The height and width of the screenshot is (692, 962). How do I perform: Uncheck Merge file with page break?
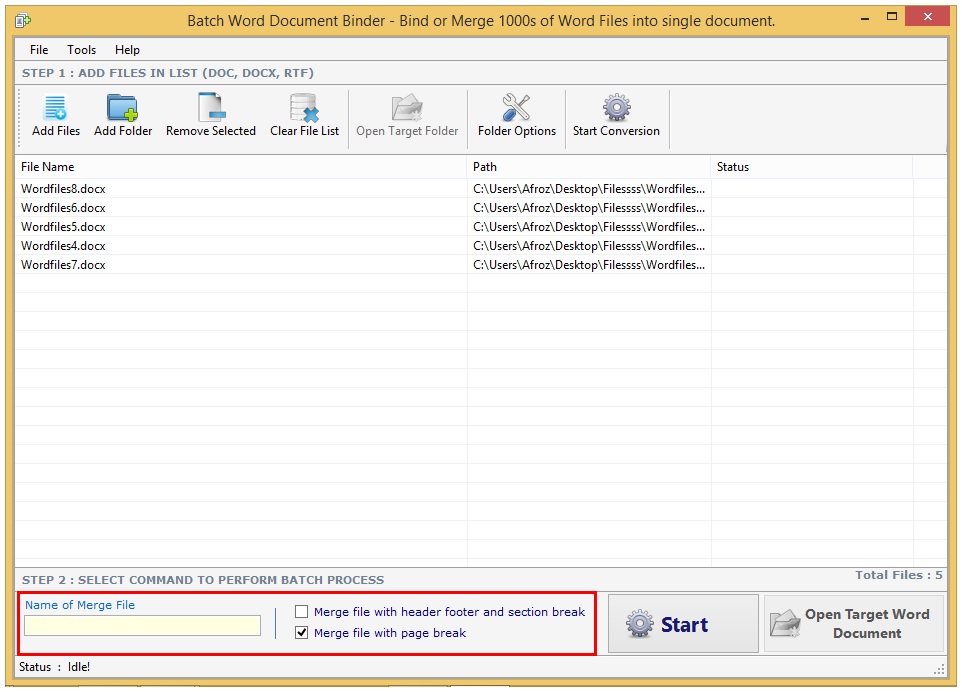click(x=302, y=633)
